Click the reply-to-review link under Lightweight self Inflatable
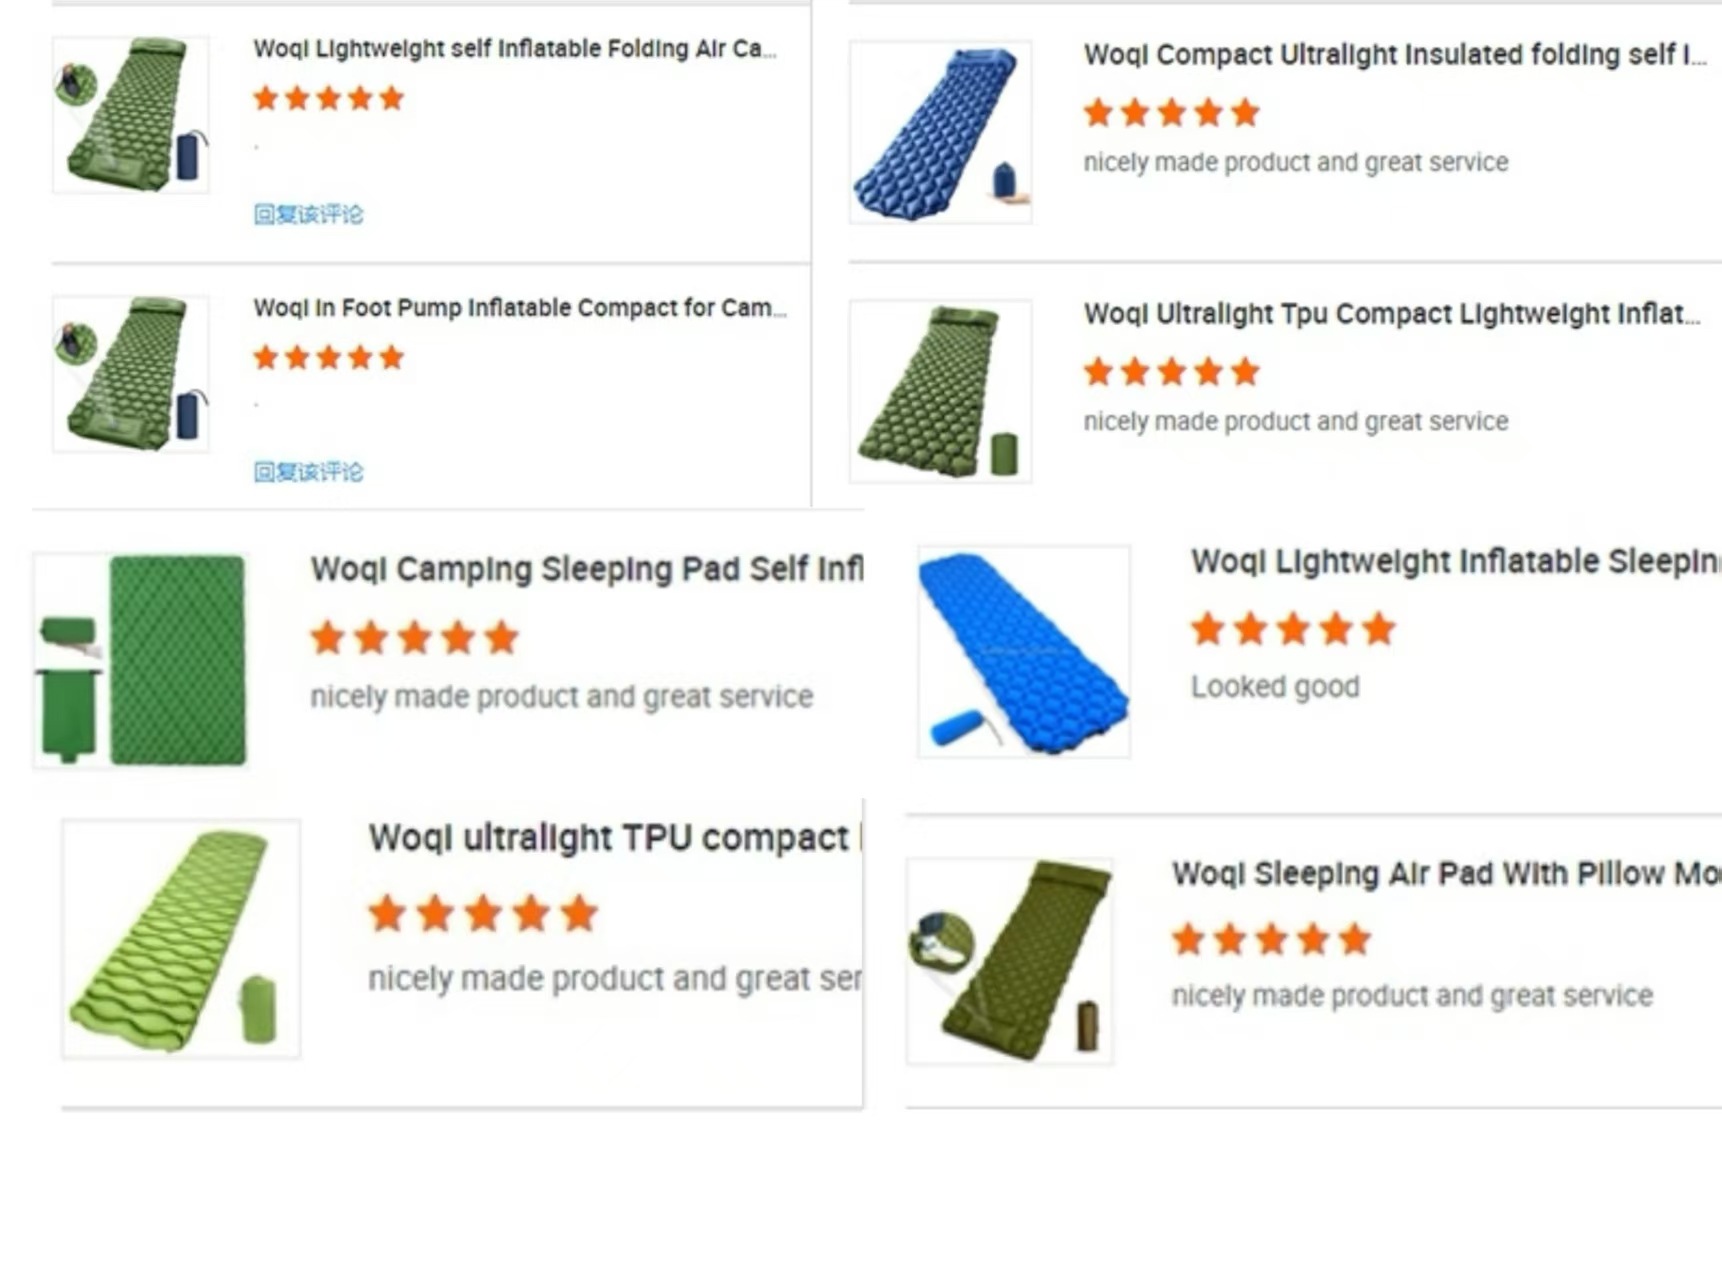Screen dimensions: 1722x1279 point(308,214)
